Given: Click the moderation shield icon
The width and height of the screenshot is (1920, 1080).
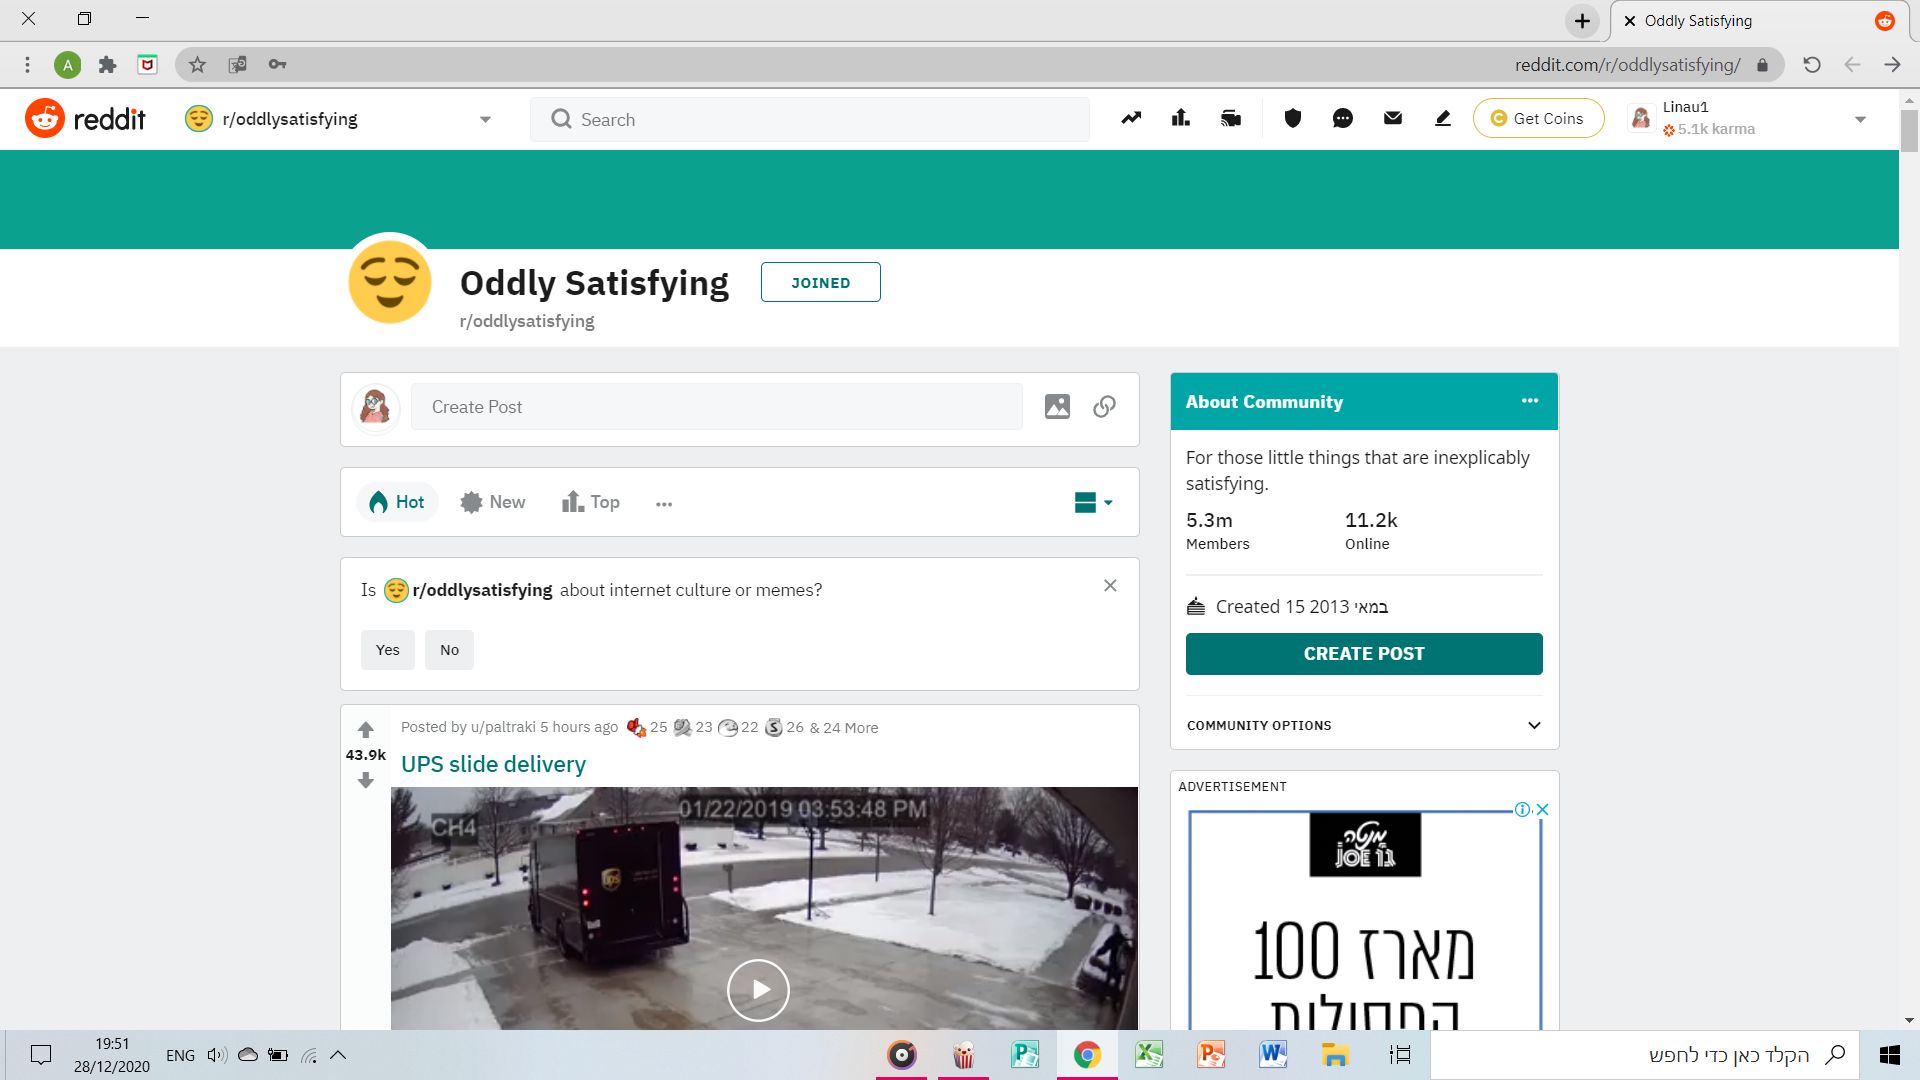Looking at the screenshot, I should pos(1292,118).
